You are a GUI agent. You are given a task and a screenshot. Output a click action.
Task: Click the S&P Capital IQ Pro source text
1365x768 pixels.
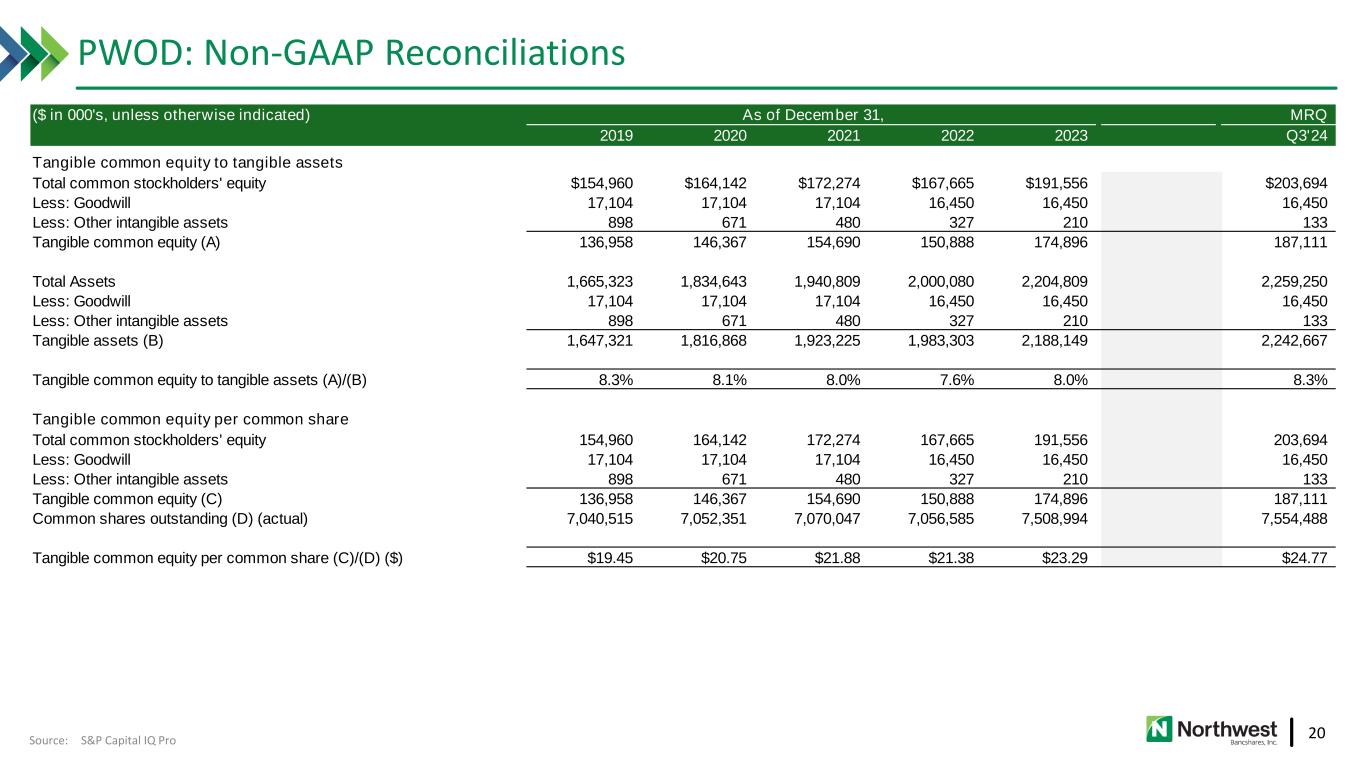pos(134,740)
